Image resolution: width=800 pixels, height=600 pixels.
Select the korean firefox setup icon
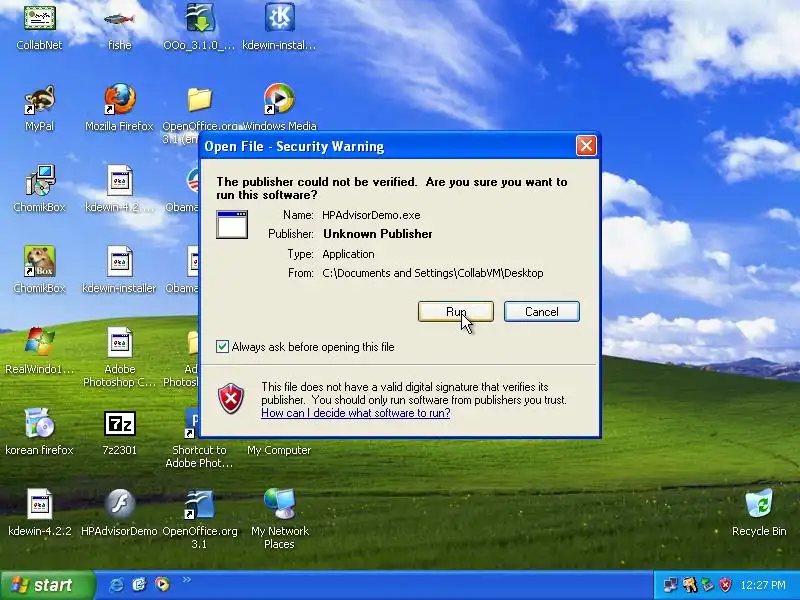pyautogui.click(x=39, y=423)
